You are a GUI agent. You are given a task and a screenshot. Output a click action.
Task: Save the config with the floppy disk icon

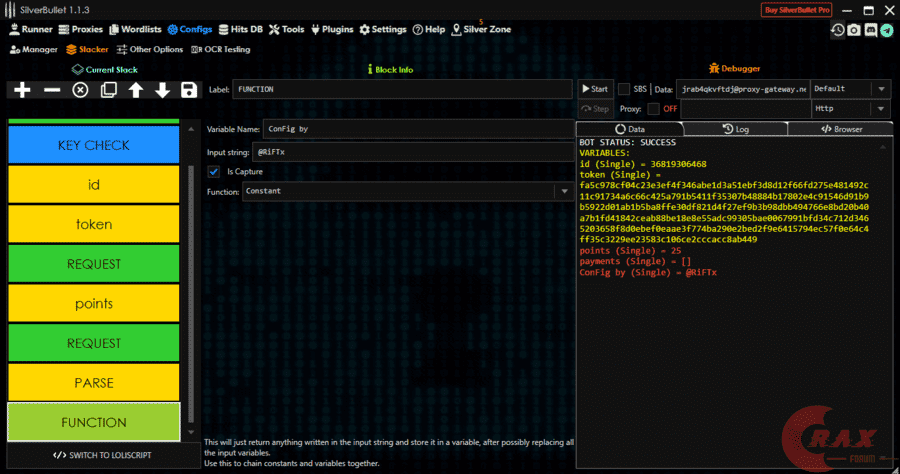[189, 90]
